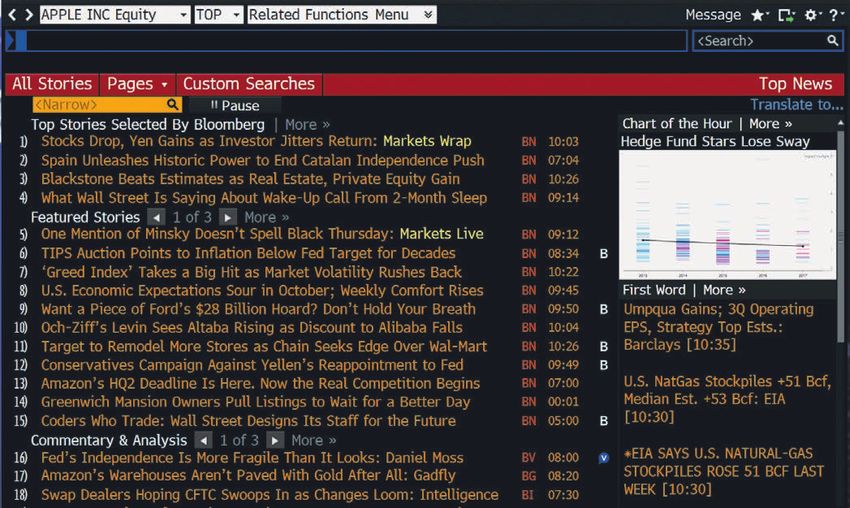
Task: Go back with the left arrow icon
Action: [12, 15]
